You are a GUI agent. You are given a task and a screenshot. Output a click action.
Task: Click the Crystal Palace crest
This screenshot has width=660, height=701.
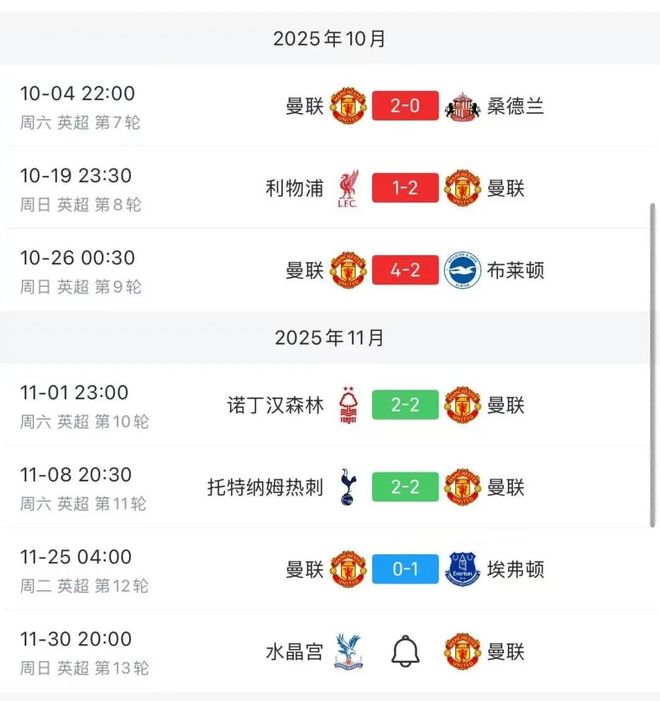click(x=349, y=652)
